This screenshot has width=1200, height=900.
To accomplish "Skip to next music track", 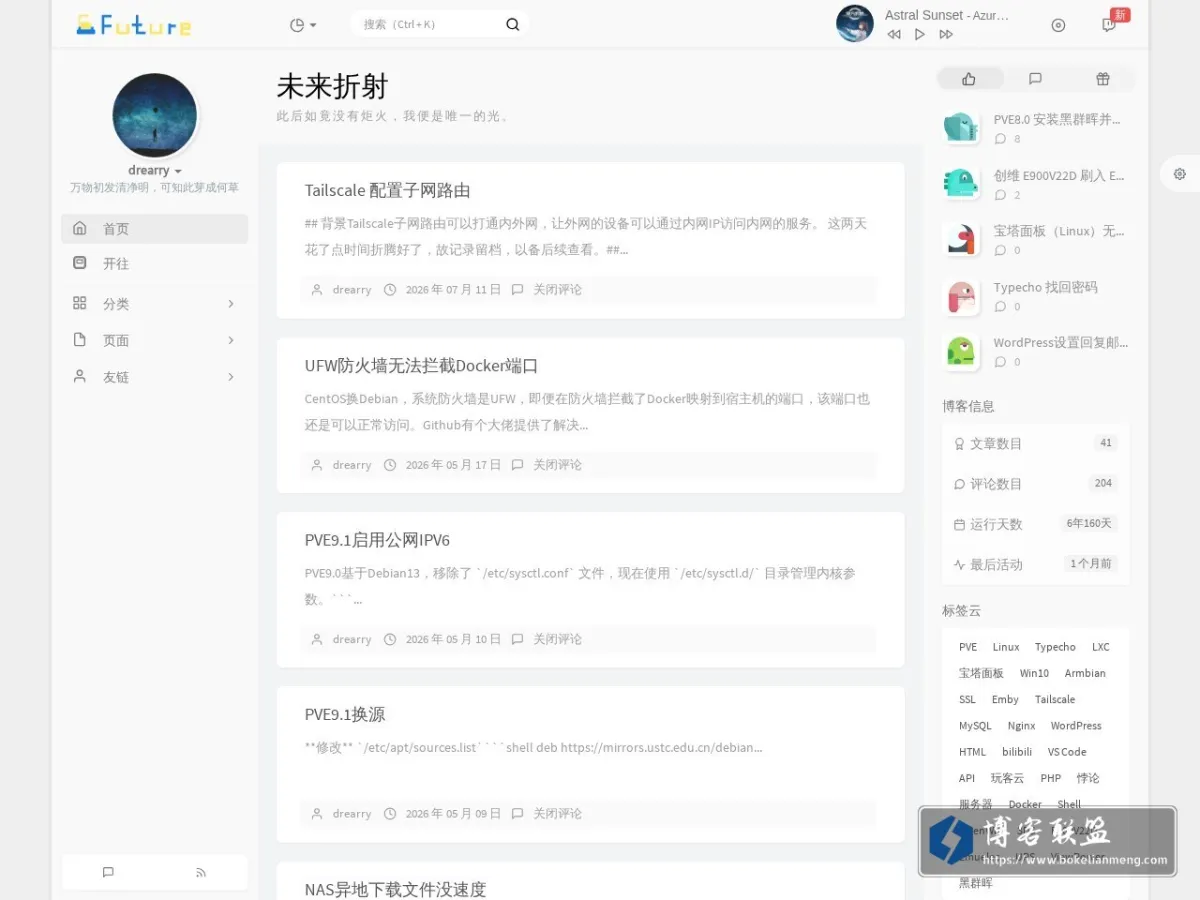I will (x=946, y=34).
